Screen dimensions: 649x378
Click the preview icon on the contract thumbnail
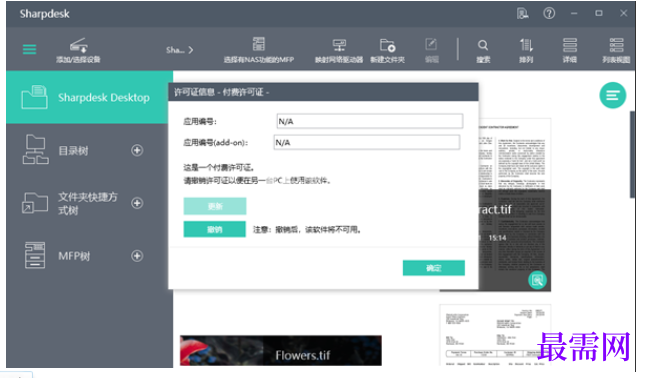click(537, 280)
